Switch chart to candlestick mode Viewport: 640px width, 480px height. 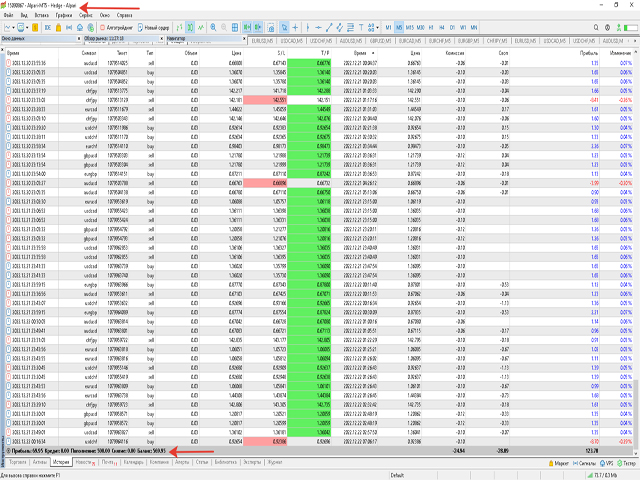190,27
